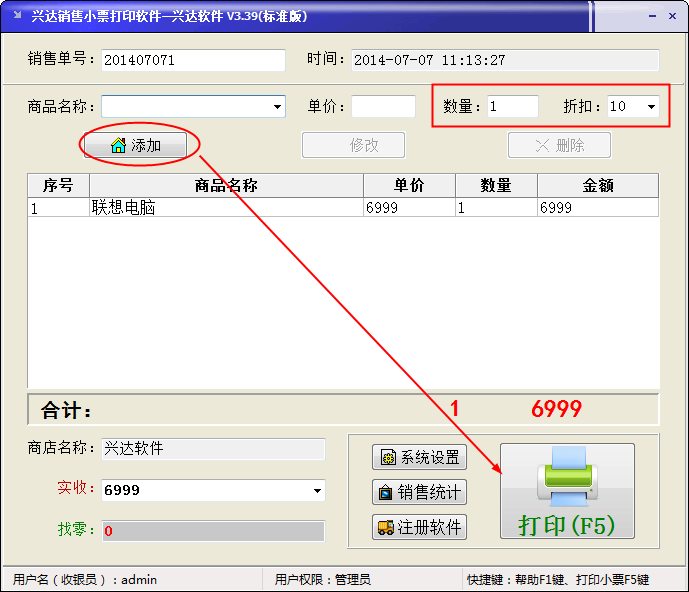Click the 用户名 admin status bar entry
Viewport: 689px width, 592px height.
click(x=84, y=580)
